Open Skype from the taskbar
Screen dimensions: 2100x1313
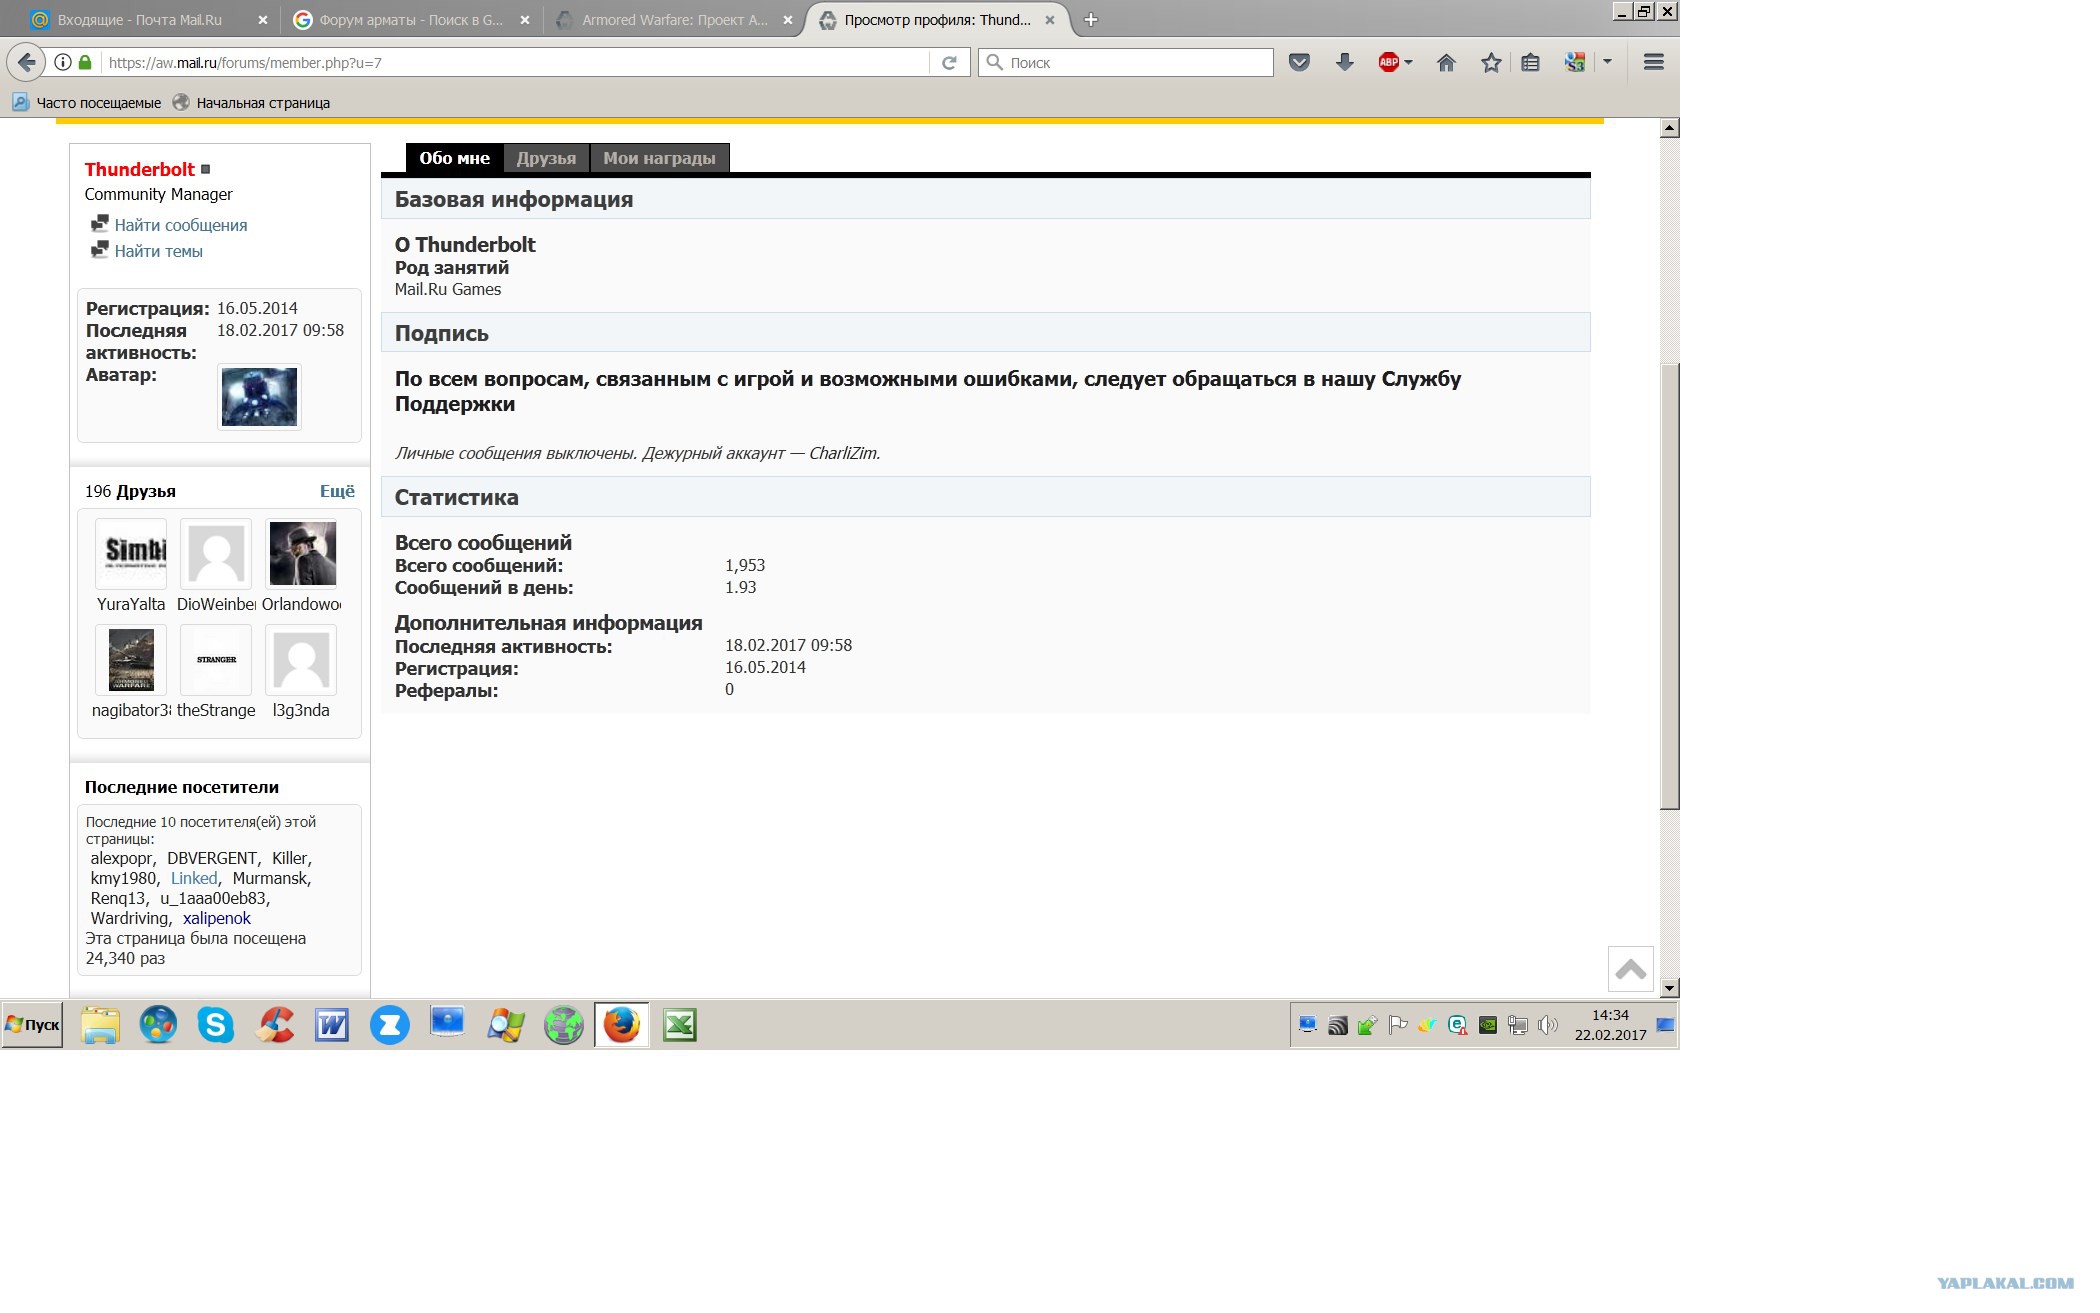pos(216,1025)
